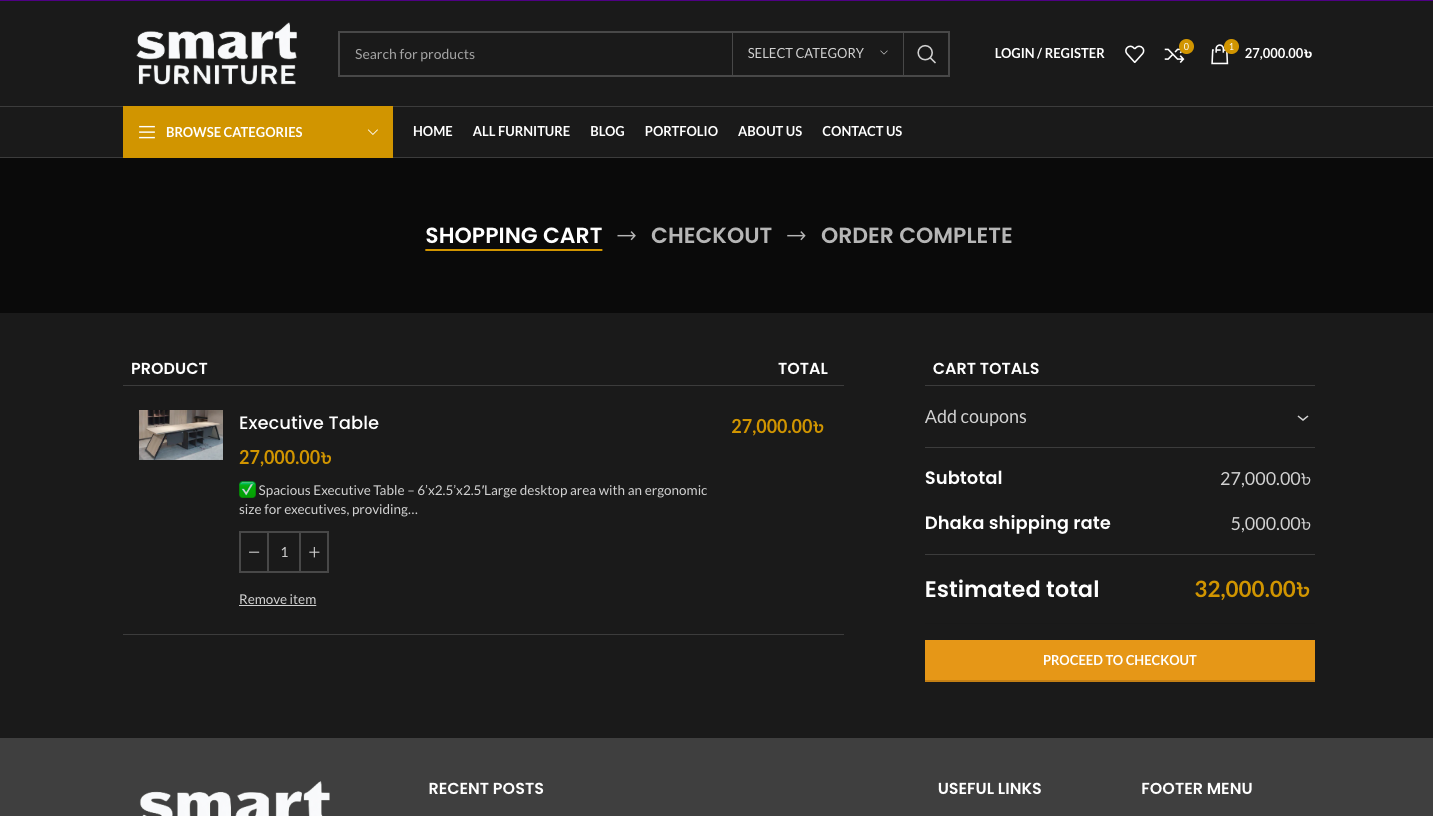Open the Executive Table product title link
The height and width of the screenshot is (816, 1433).
pos(309,423)
